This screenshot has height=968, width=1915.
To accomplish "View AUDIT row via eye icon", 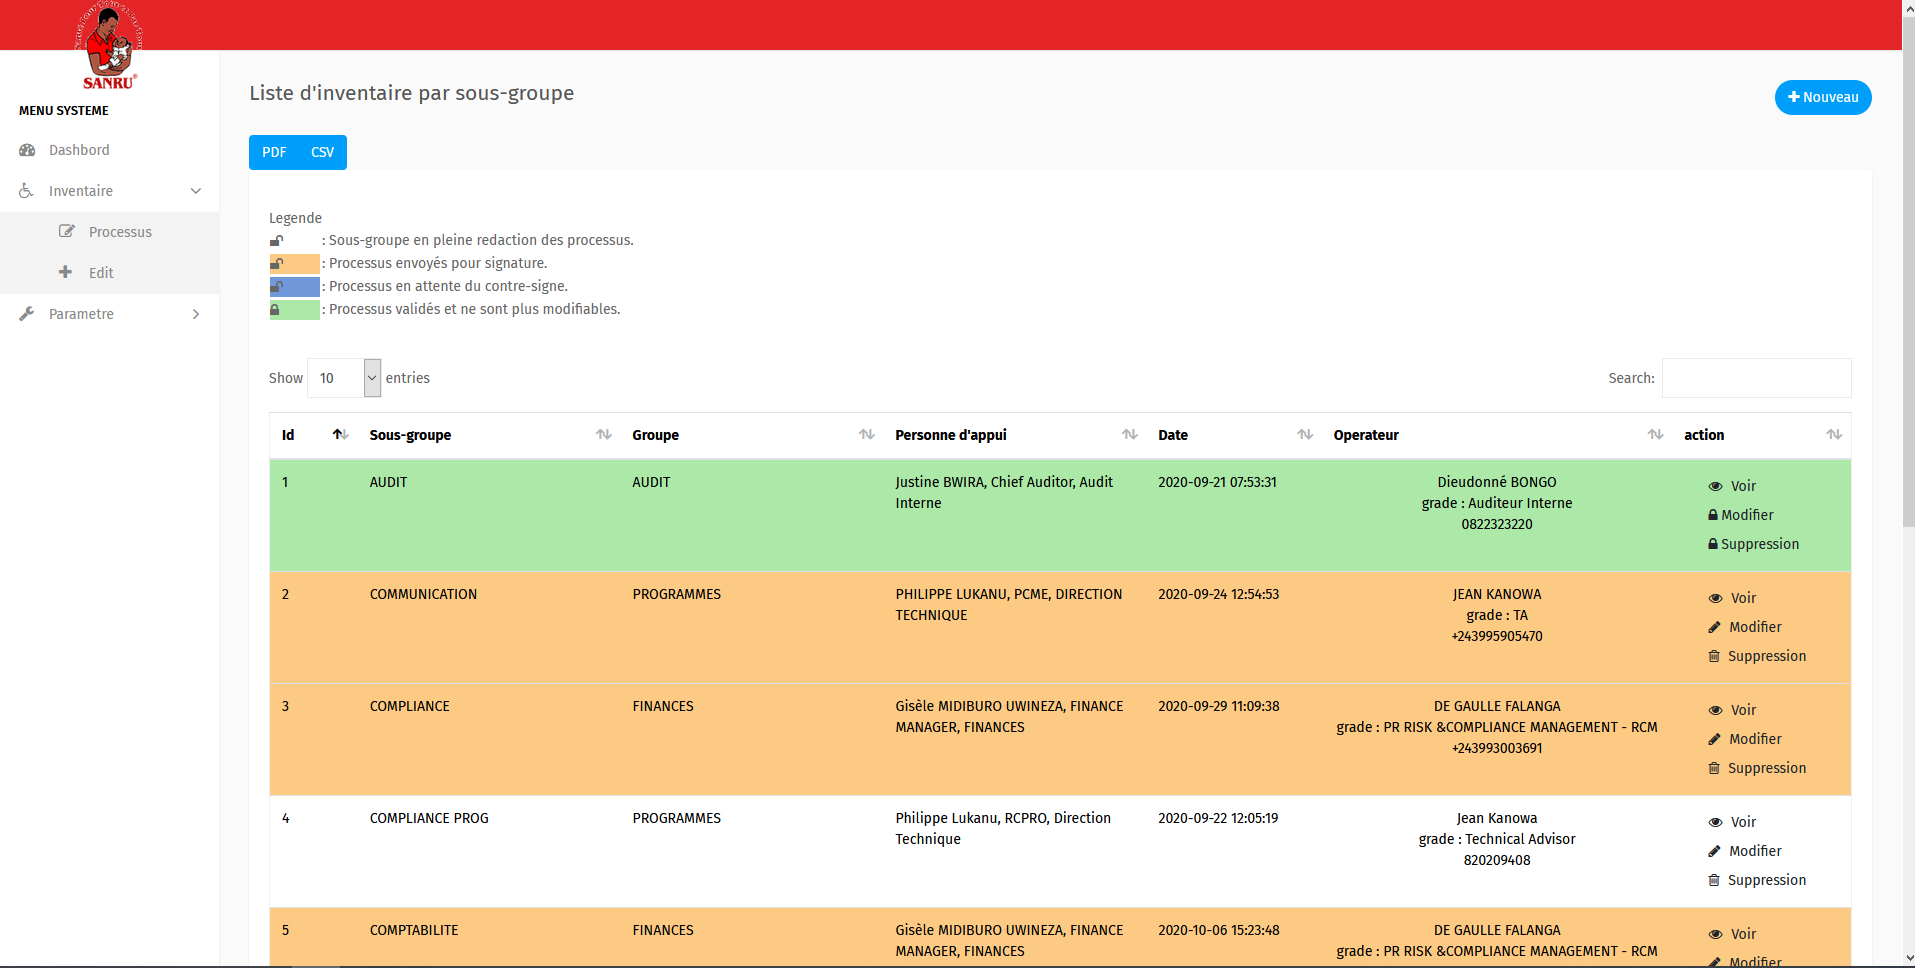I will coord(1715,486).
